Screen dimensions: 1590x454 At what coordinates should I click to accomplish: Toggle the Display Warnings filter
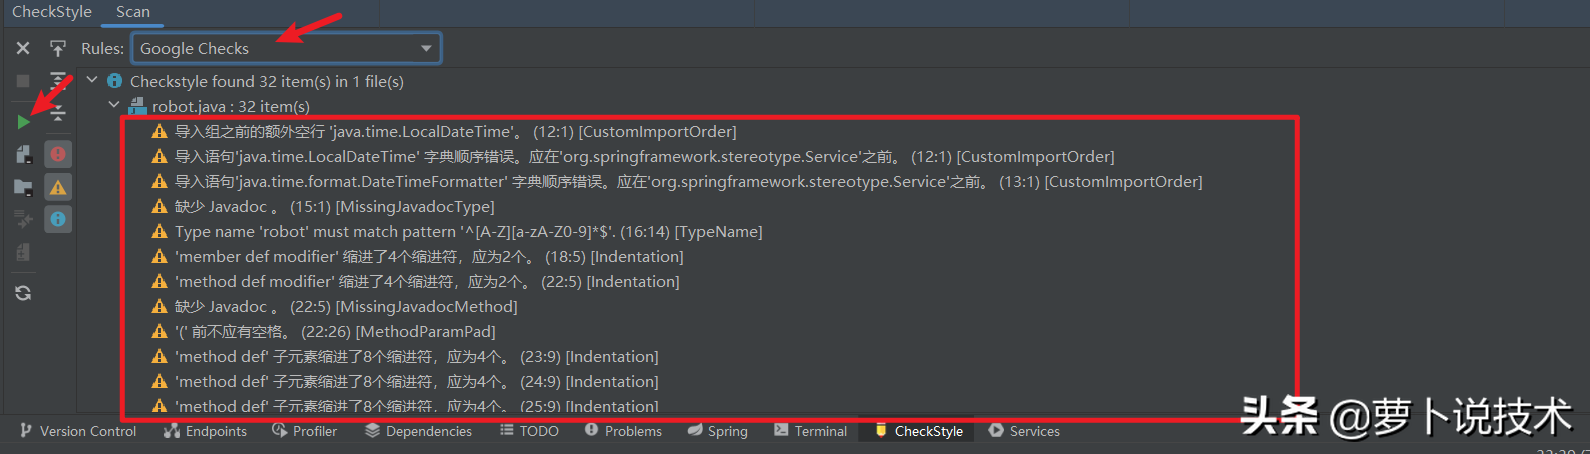coord(58,187)
